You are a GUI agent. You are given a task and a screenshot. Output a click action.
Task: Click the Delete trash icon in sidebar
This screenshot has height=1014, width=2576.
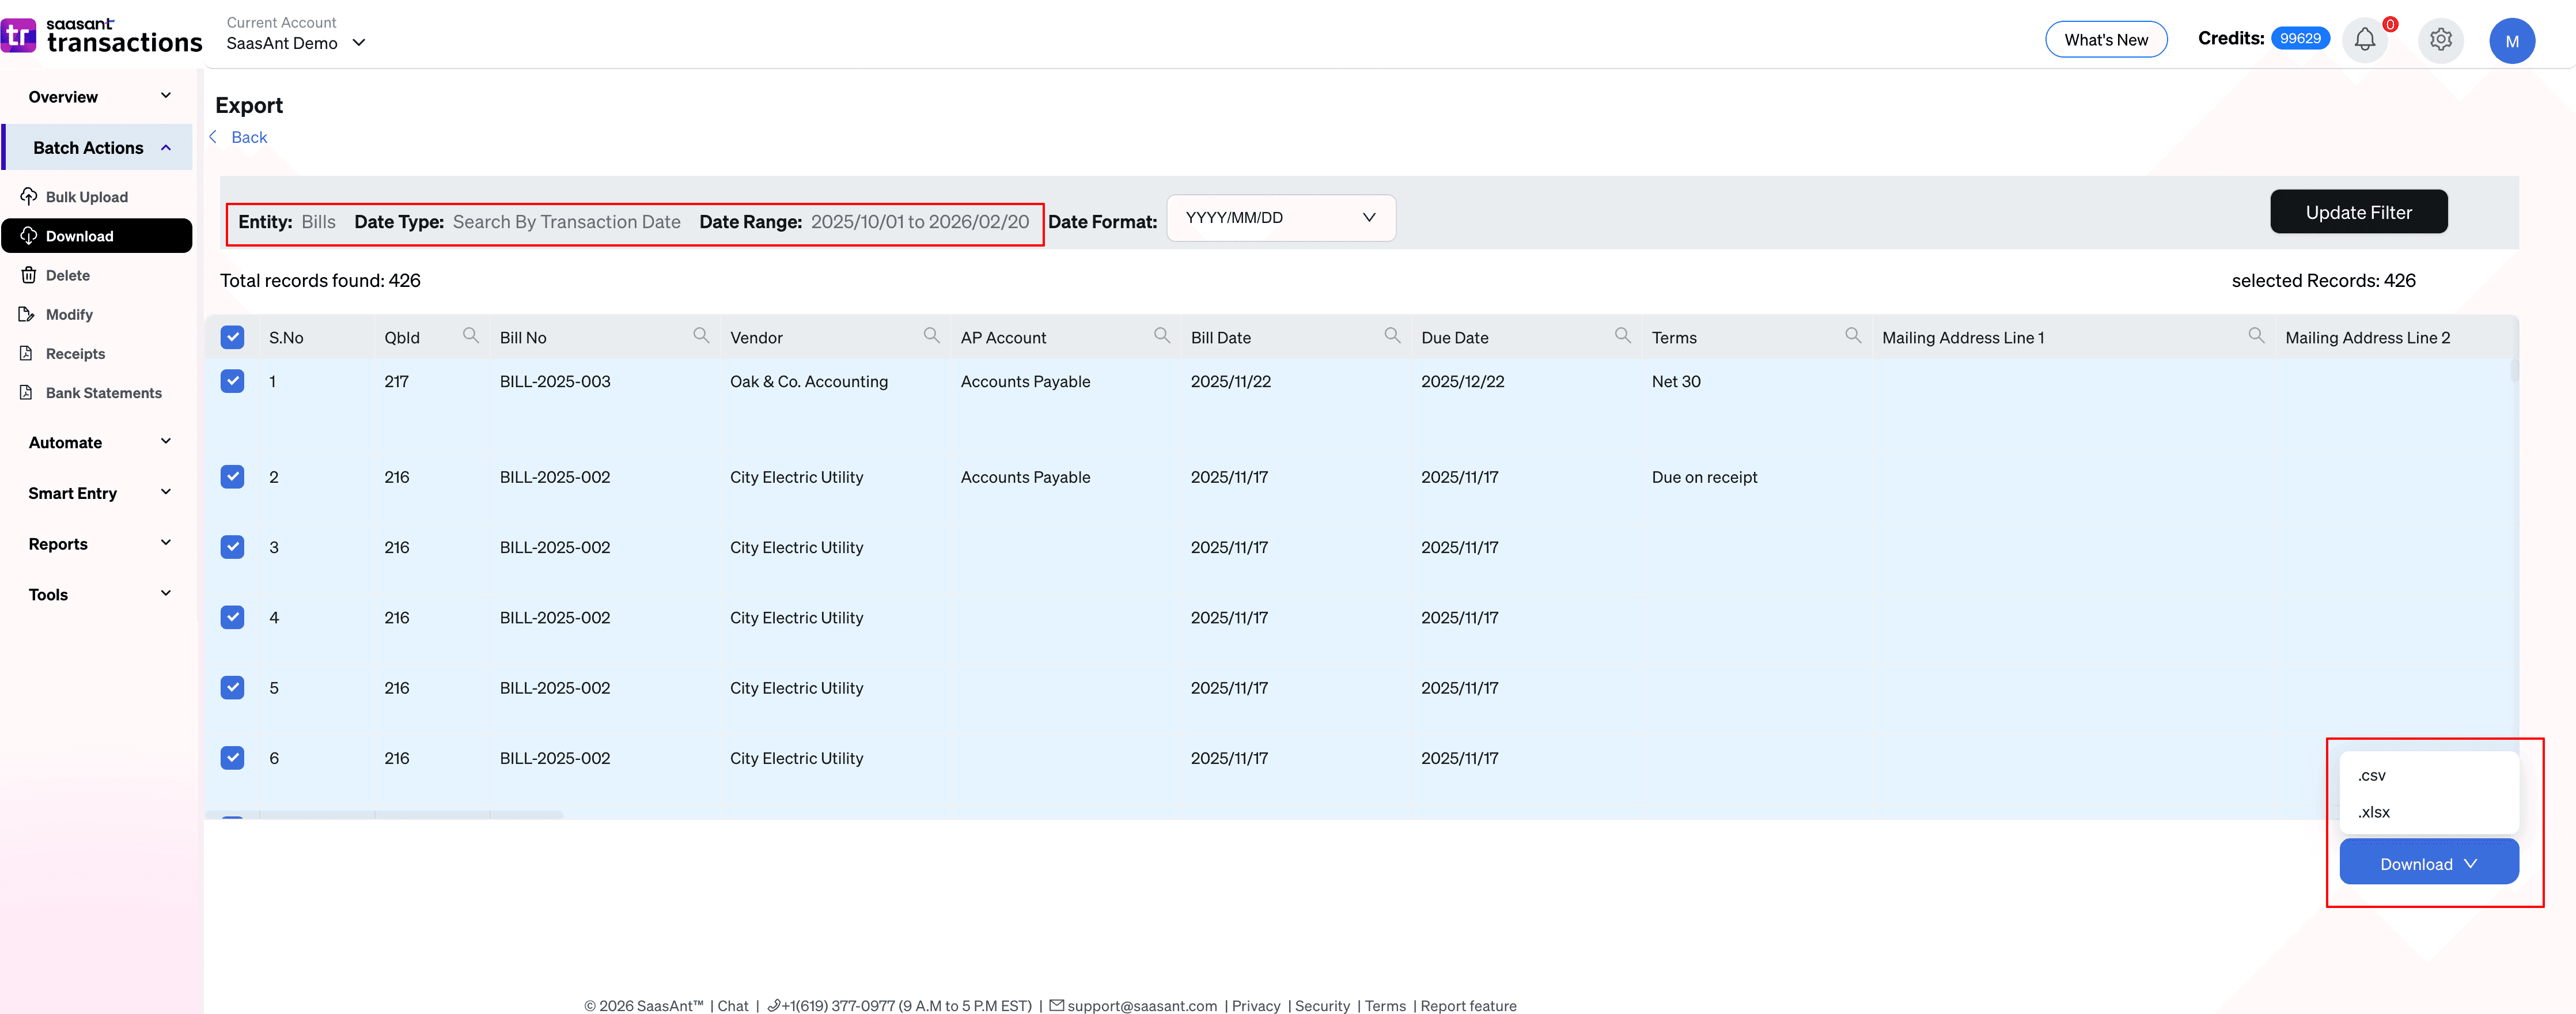tap(29, 275)
